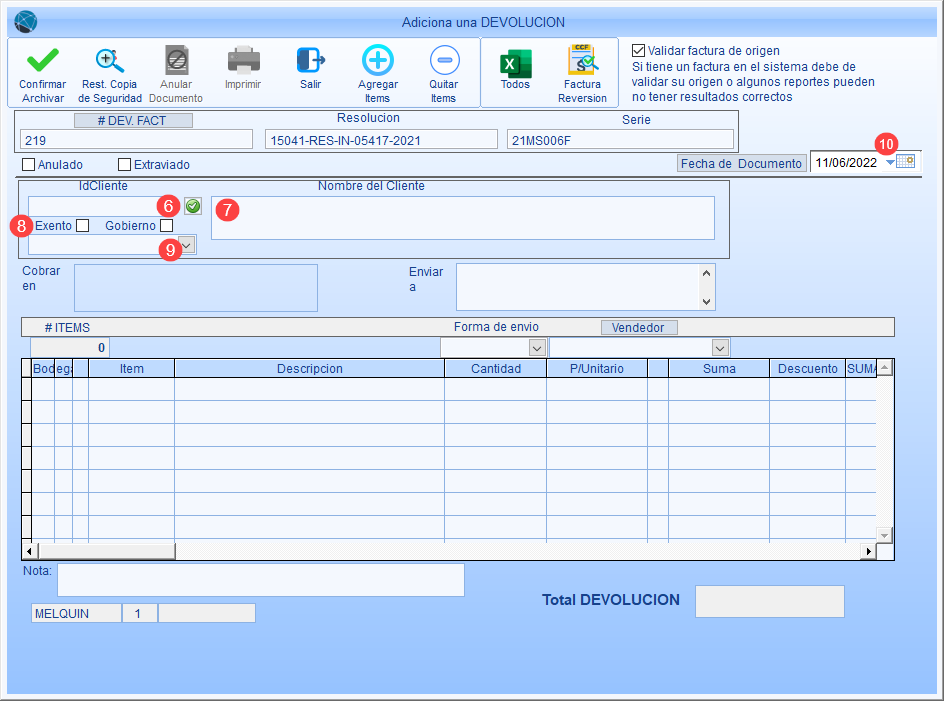The width and height of the screenshot is (944, 701).
Task: Click the Vendedor button
Action: (639, 328)
